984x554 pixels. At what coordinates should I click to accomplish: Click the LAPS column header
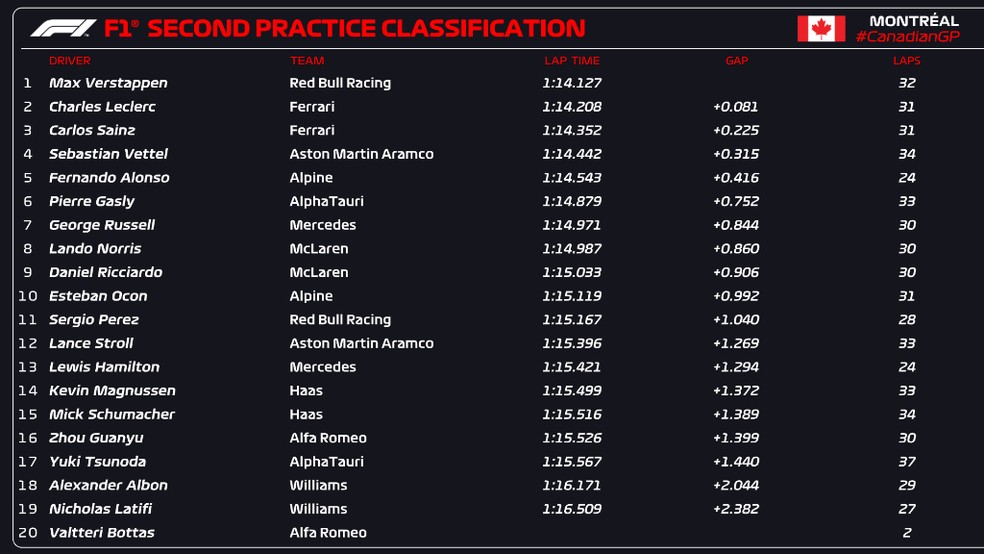pyautogui.click(x=906, y=61)
